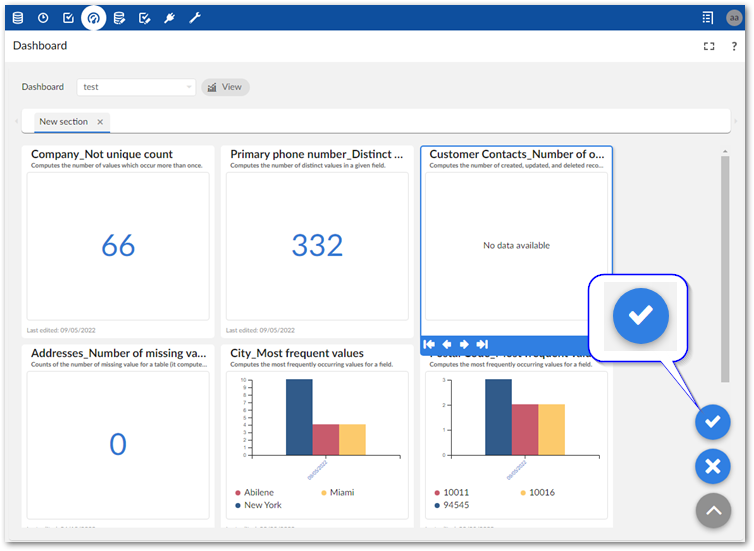Confirm changes with blue checkmark button
Image resolution: width=754 pixels, height=551 pixels.
(712, 422)
